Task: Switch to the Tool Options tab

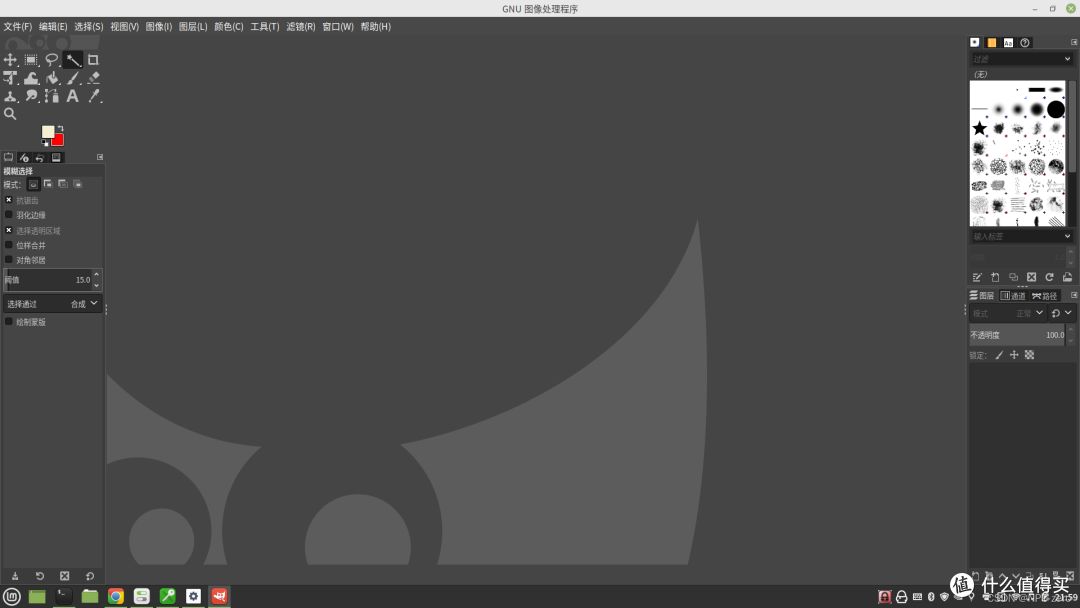Action: pyautogui.click(x=8, y=158)
